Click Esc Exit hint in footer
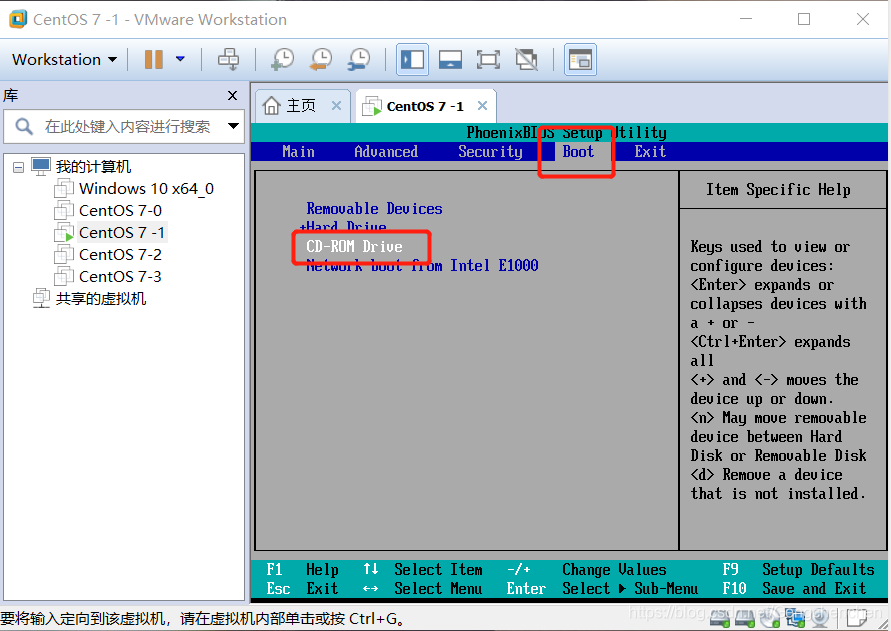 [x=302, y=588]
